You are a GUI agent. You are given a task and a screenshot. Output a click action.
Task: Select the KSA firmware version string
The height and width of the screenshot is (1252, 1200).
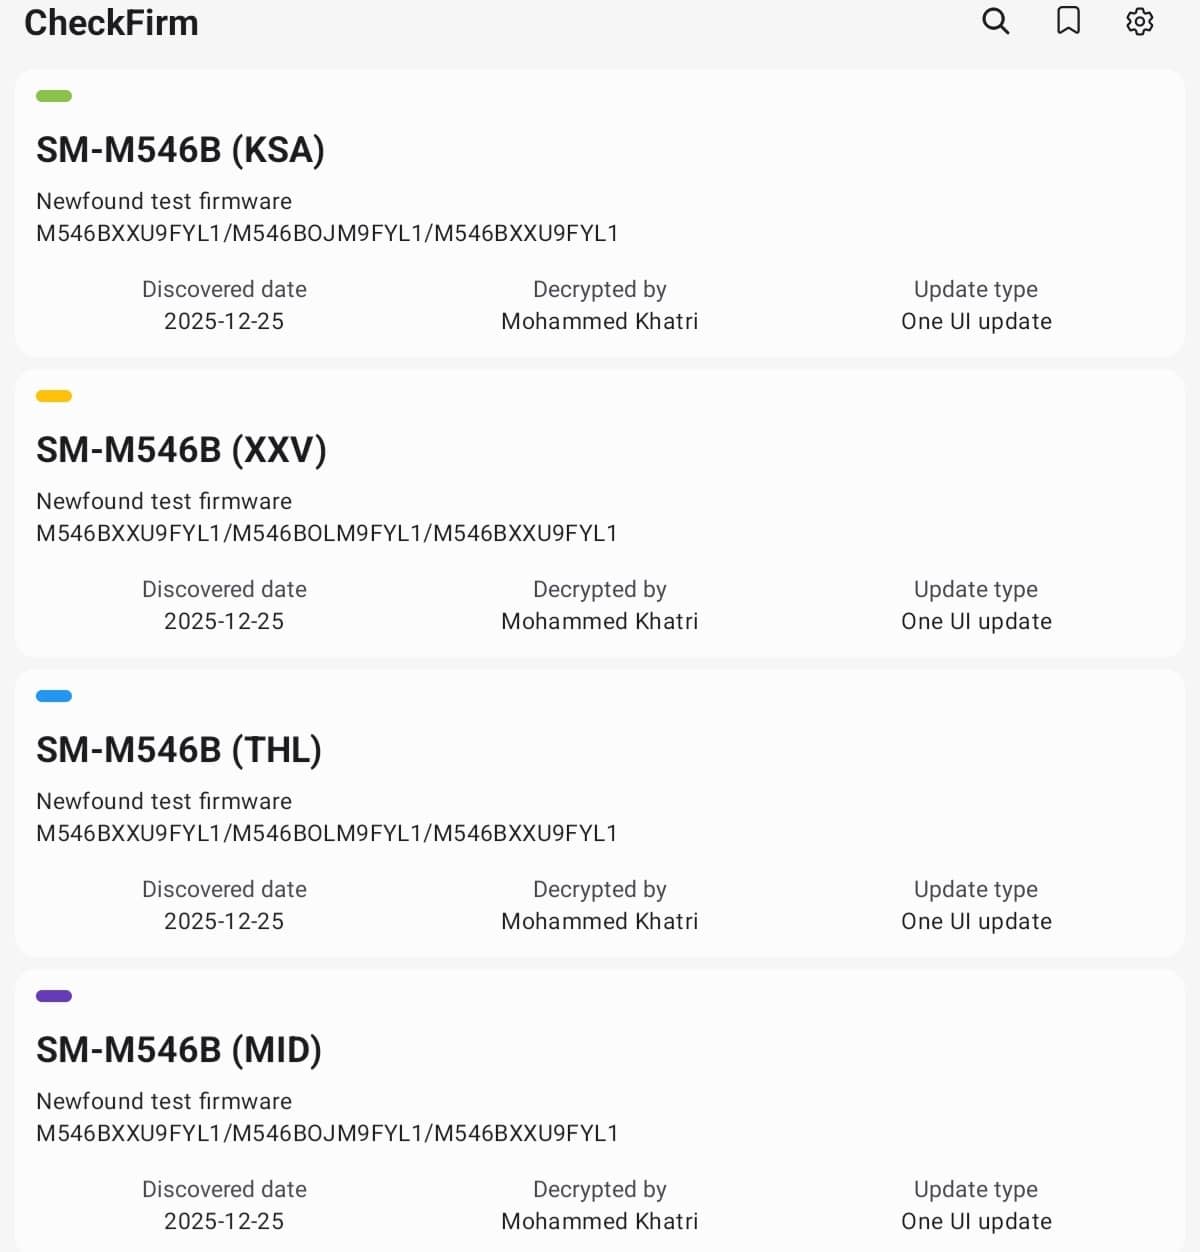point(327,233)
